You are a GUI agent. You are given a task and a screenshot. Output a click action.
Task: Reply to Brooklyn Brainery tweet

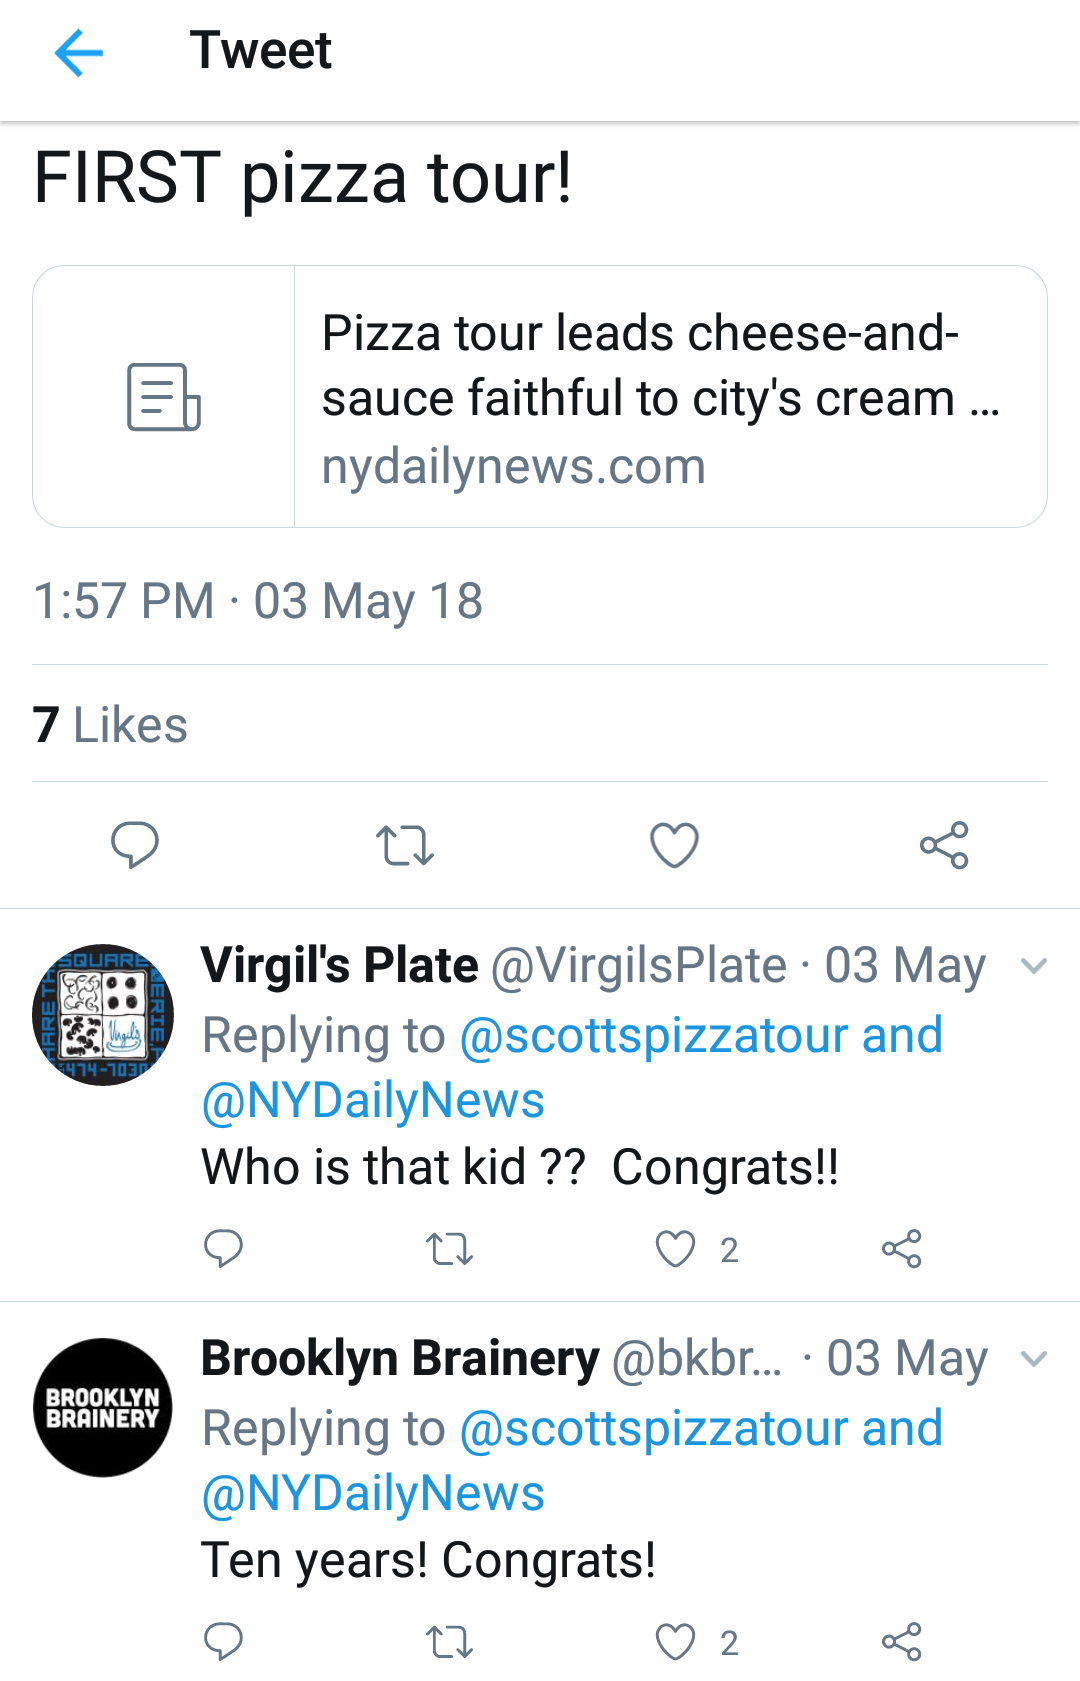point(223,1642)
